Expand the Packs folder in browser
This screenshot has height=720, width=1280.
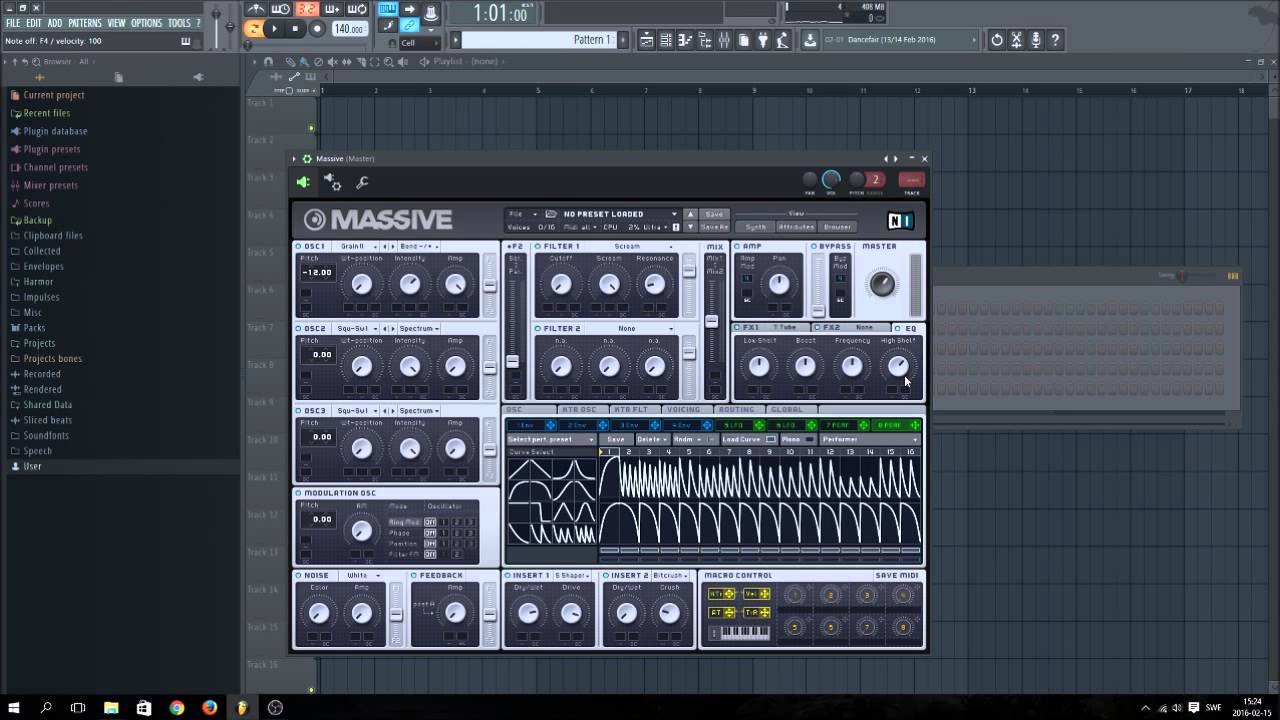coord(34,328)
